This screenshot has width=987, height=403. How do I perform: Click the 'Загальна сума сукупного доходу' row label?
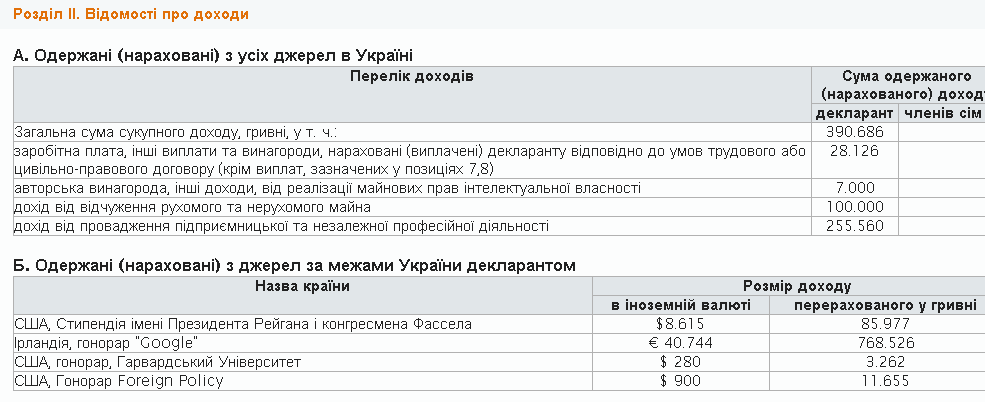(176, 132)
